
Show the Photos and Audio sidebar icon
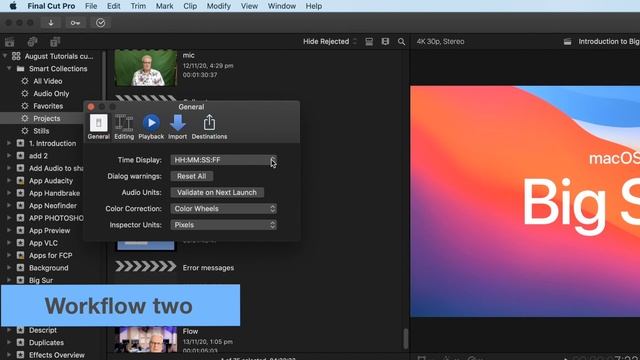[x=32, y=42]
